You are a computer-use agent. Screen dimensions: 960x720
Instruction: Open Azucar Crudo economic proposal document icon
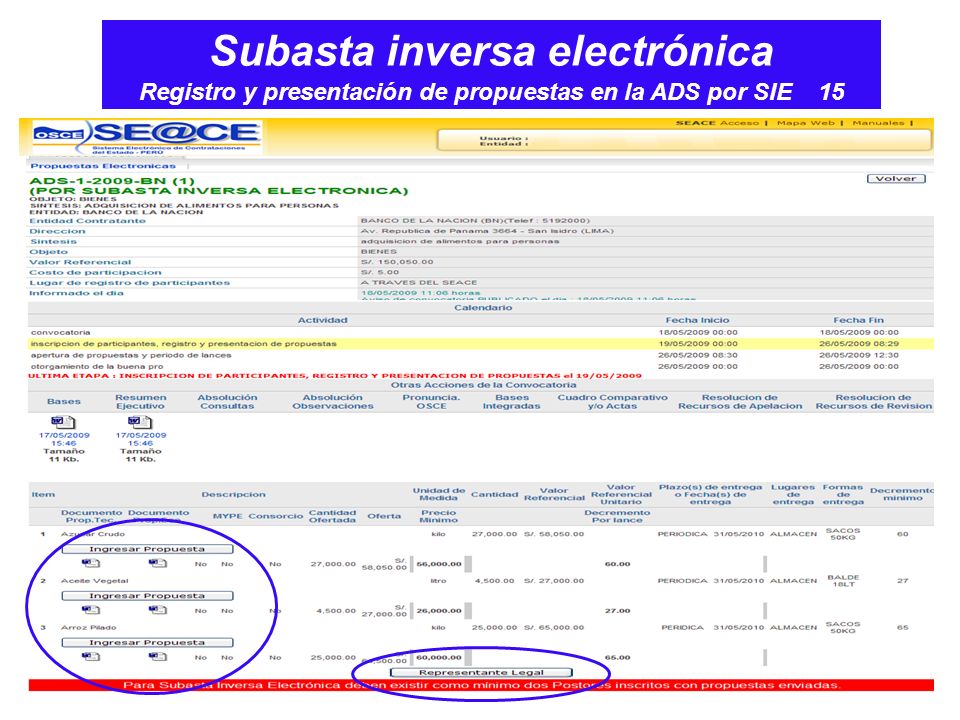click(157, 563)
